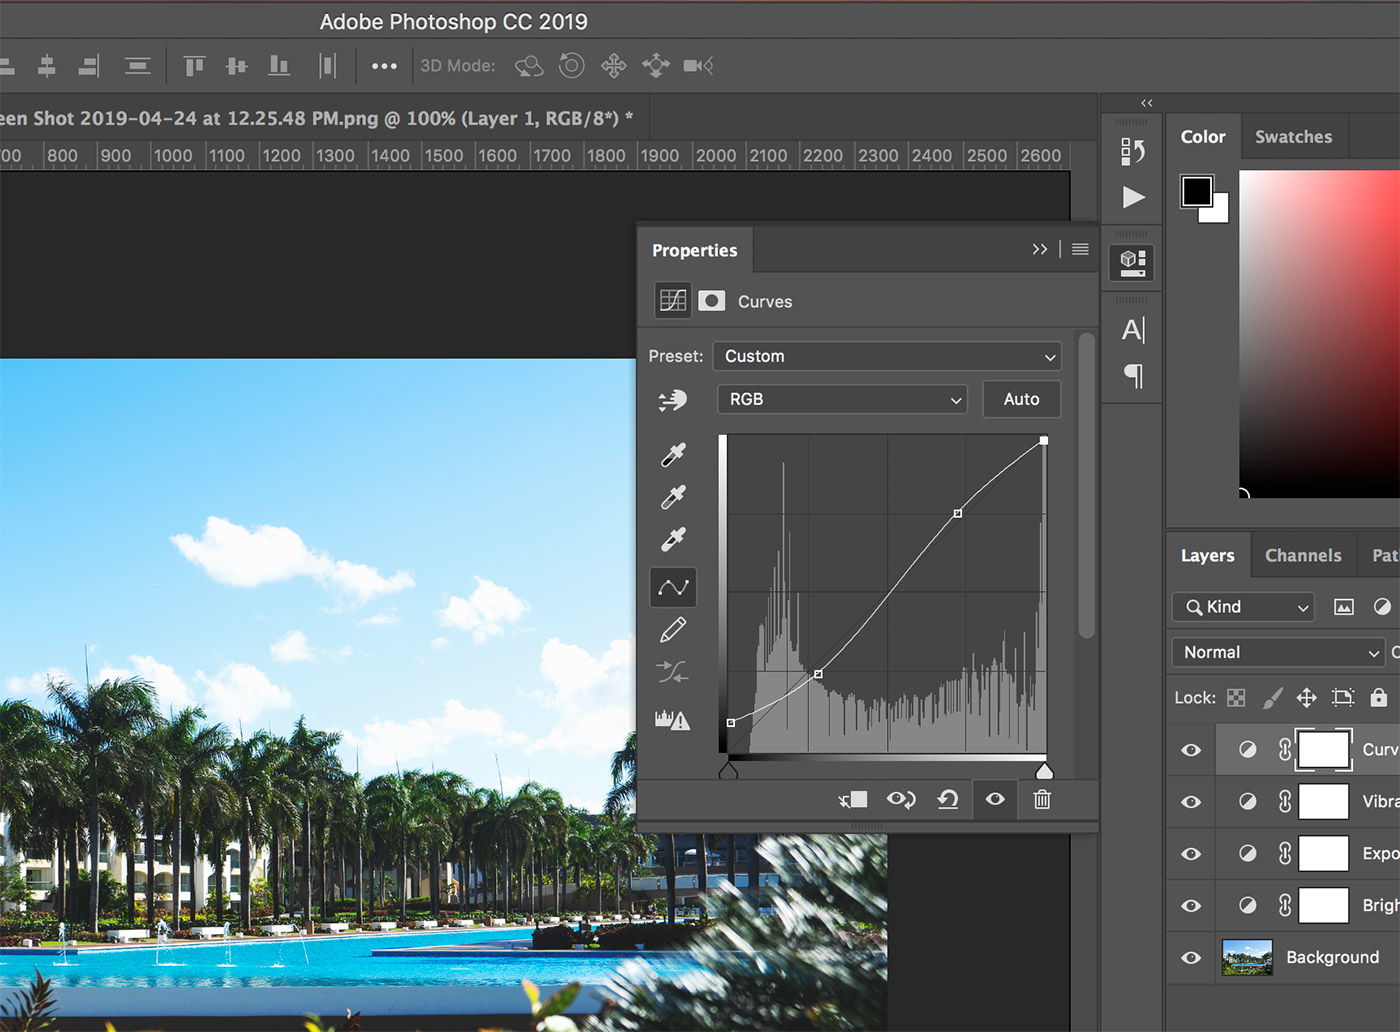Click the foreground color swatch in Color panel
The width and height of the screenshot is (1400, 1032).
pyautogui.click(x=1196, y=189)
